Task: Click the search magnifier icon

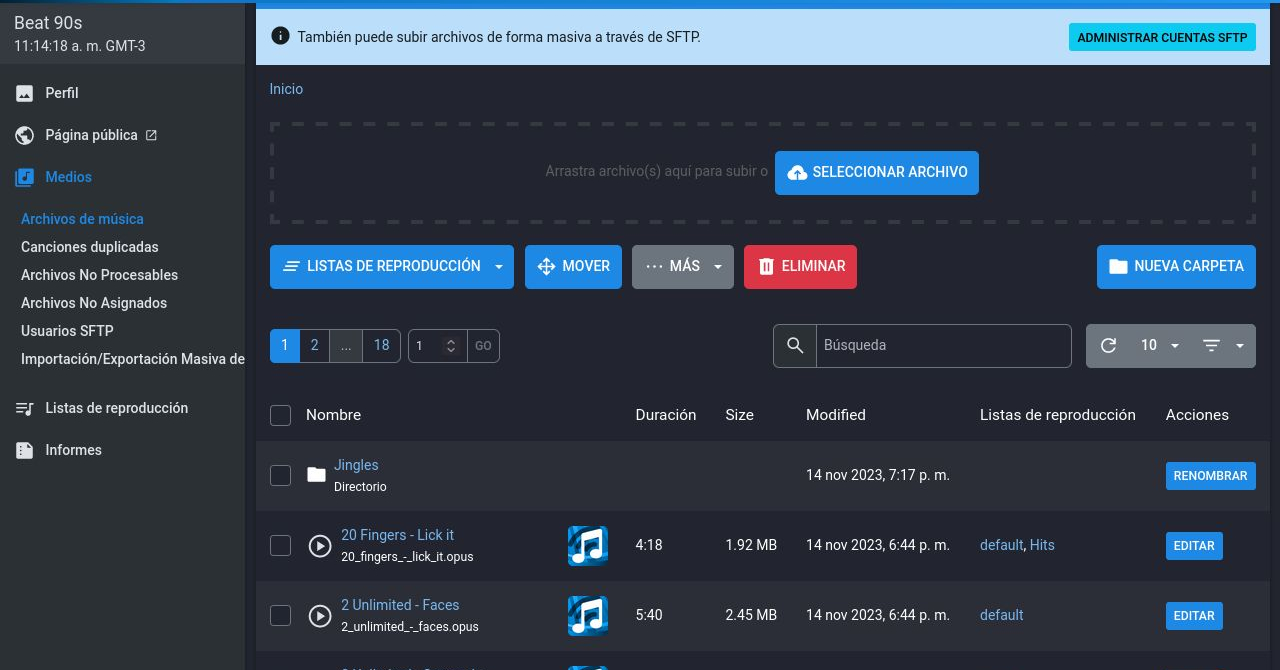Action: 795,346
